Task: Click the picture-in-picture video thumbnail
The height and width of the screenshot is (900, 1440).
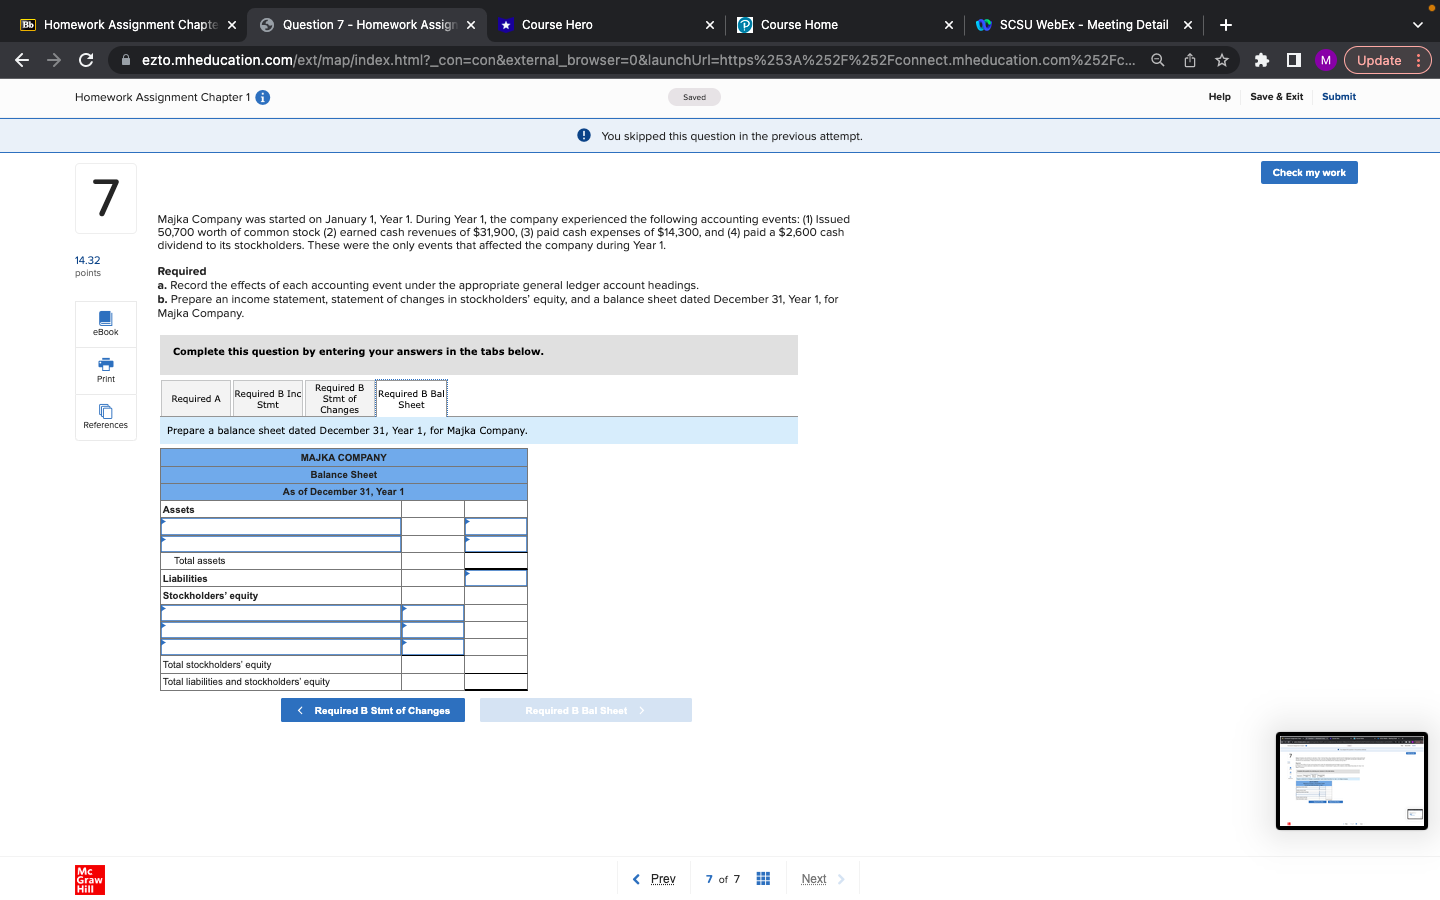Action: [1352, 780]
